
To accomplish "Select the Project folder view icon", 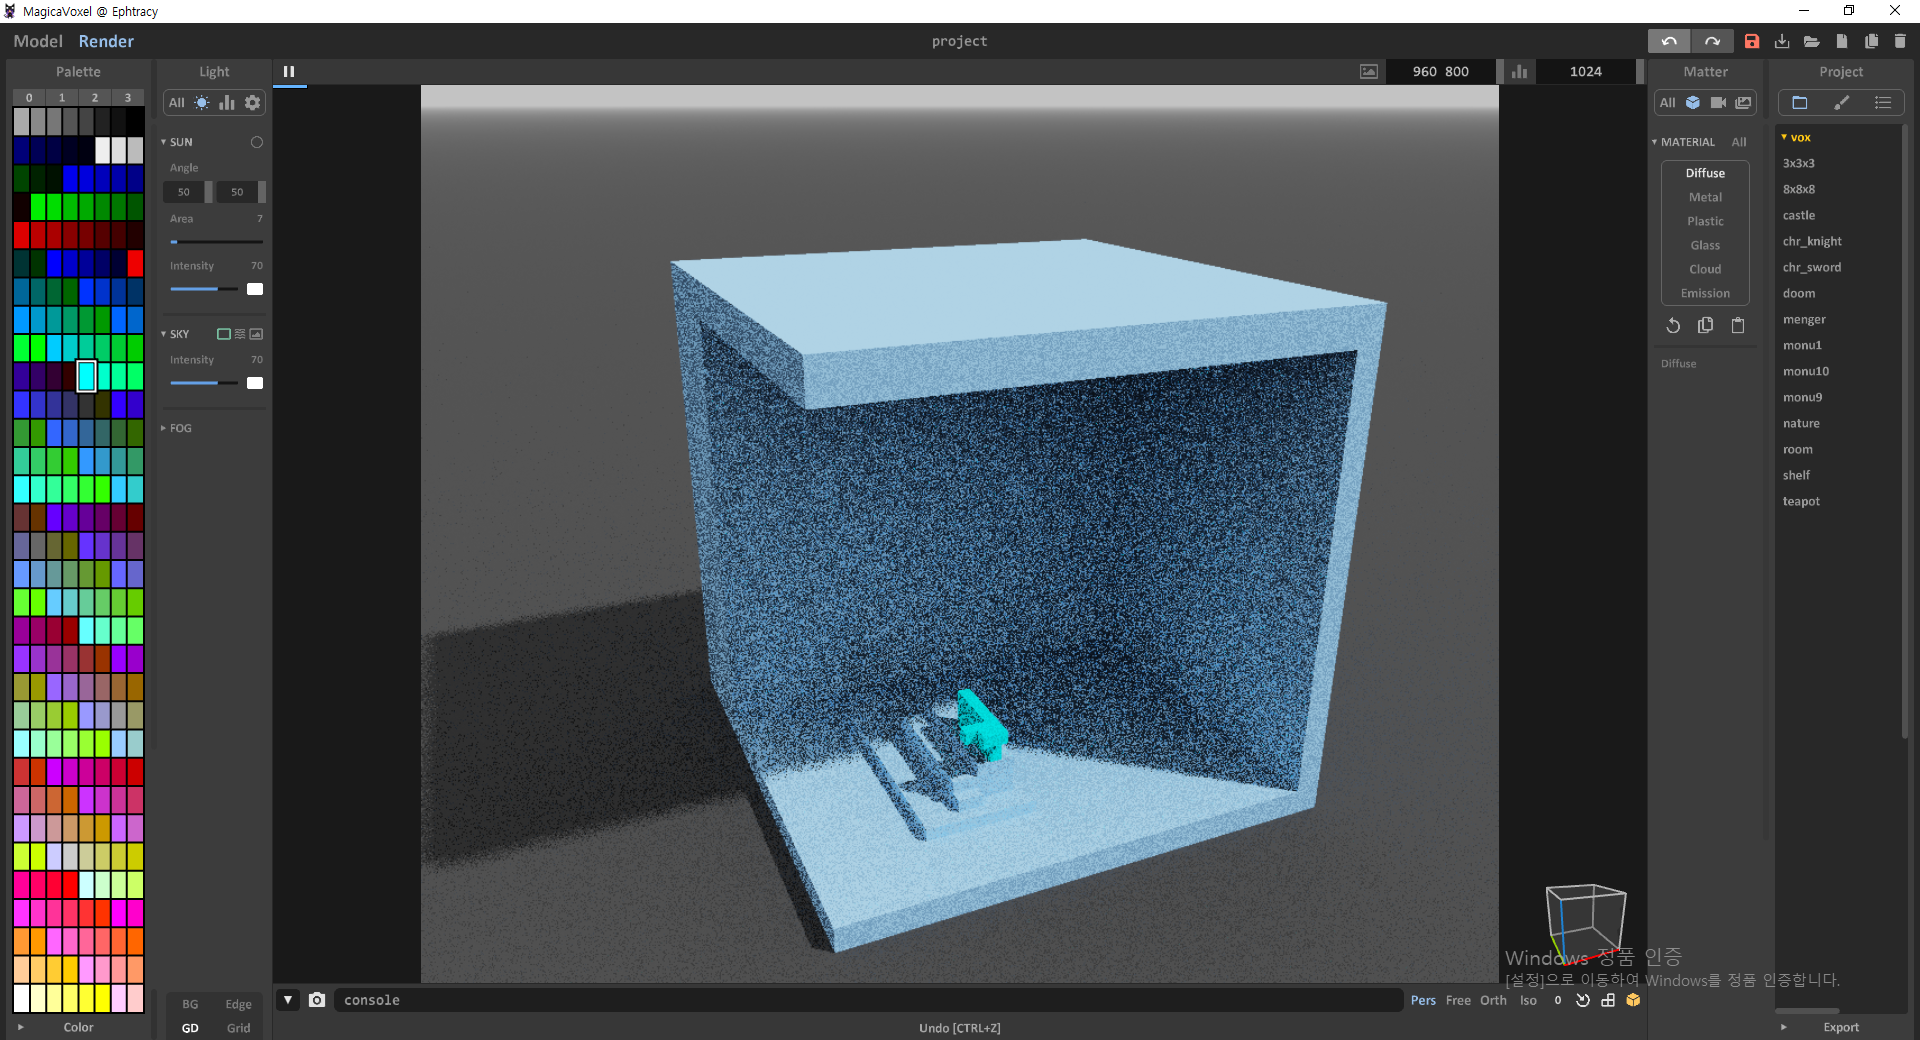I will tap(1800, 102).
